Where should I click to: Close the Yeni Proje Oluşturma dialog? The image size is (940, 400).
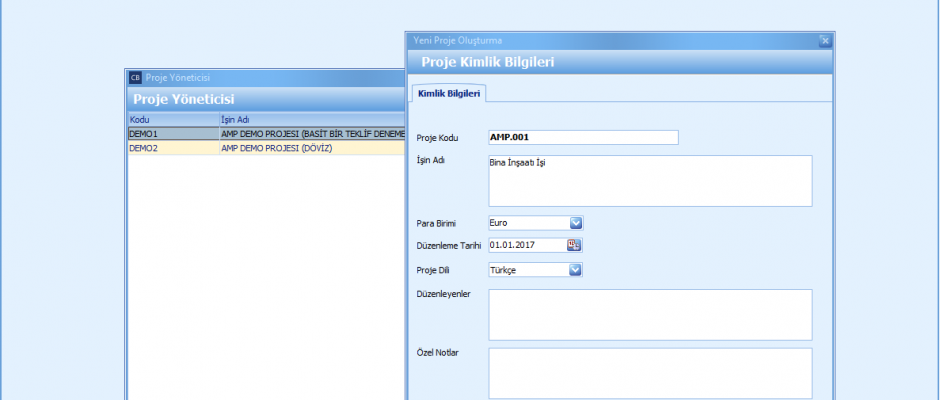[825, 41]
